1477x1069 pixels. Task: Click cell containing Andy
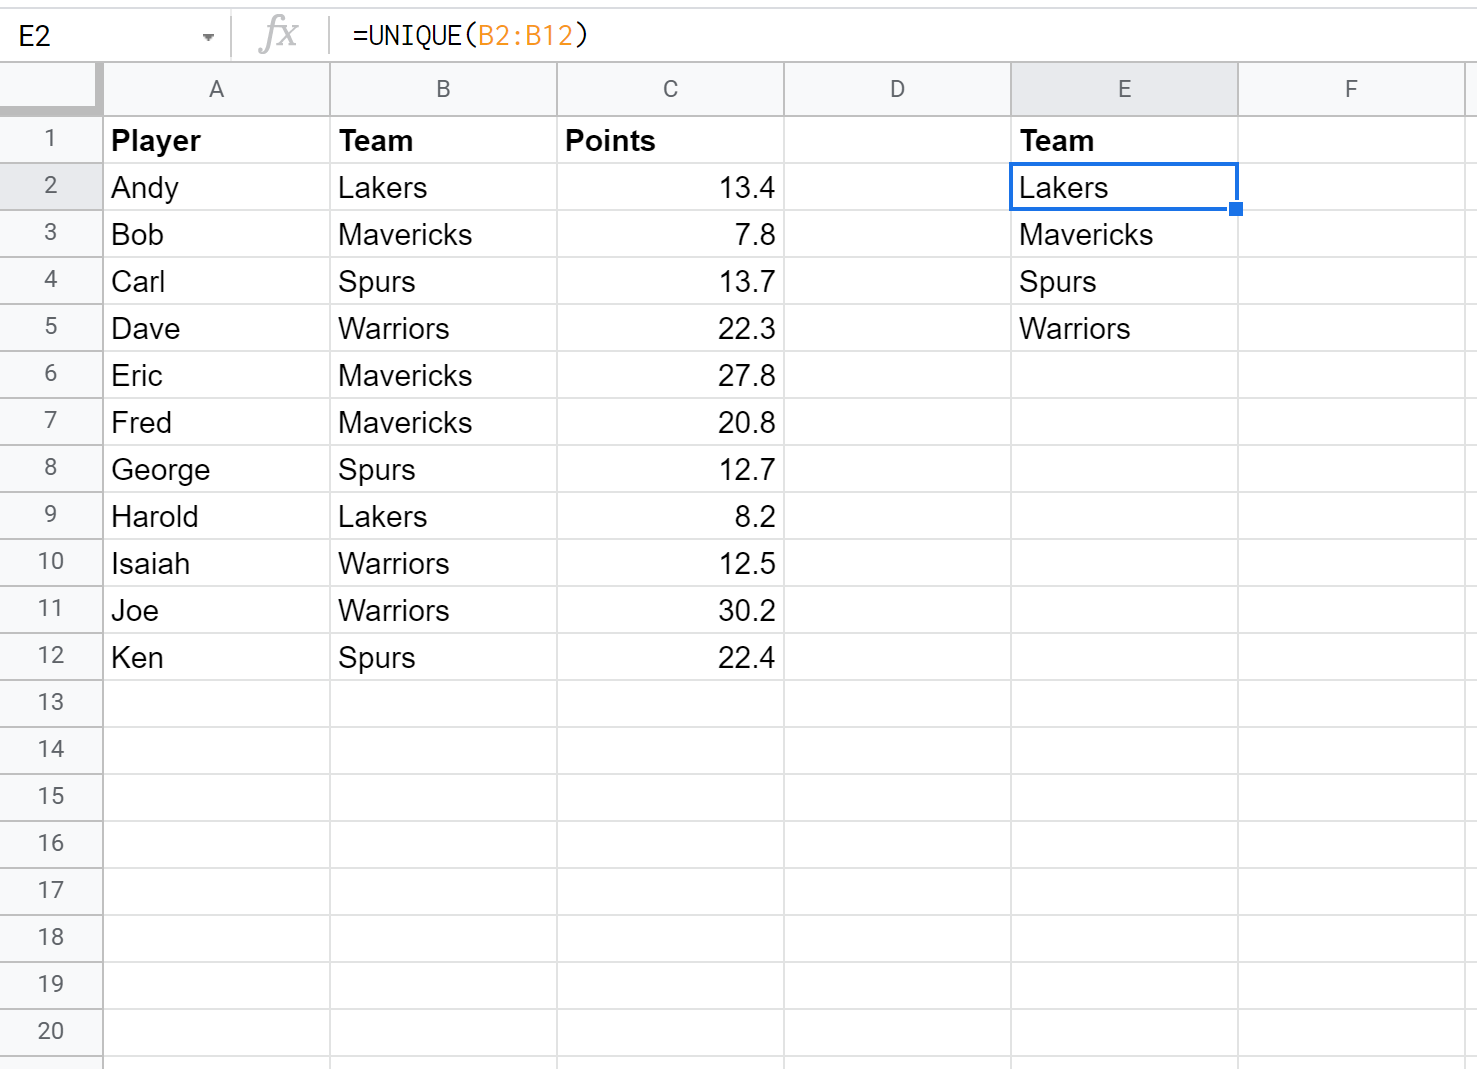point(216,187)
